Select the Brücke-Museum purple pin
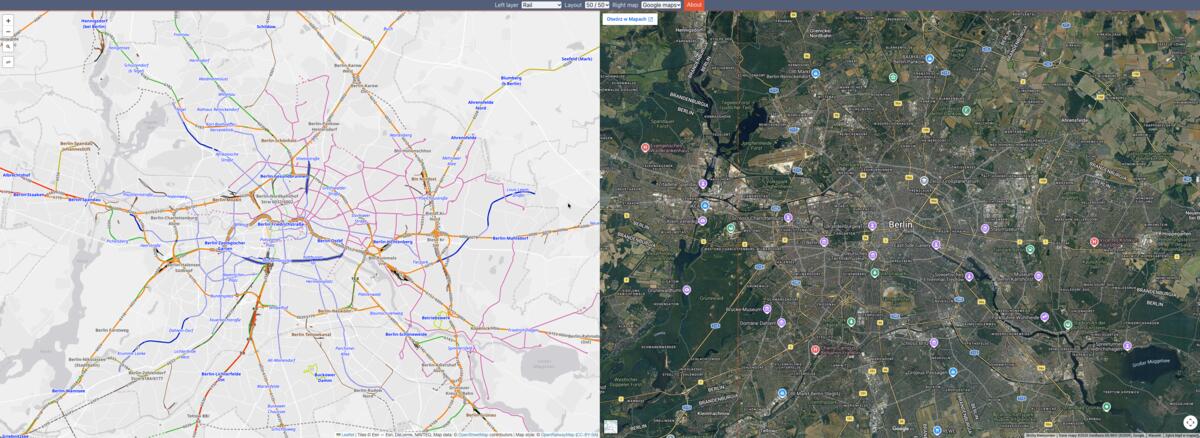This screenshot has width=1200, height=438. coord(767,309)
